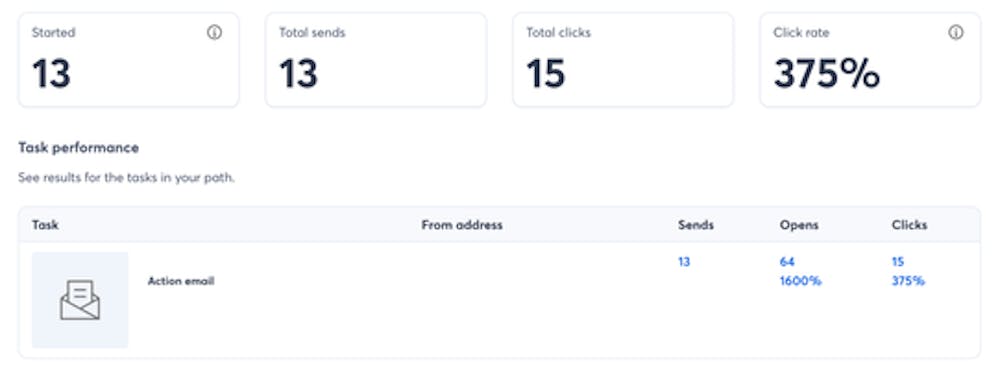Click the info icon on Click rate card
Viewport: 1000px width, 381px height.
tap(955, 33)
